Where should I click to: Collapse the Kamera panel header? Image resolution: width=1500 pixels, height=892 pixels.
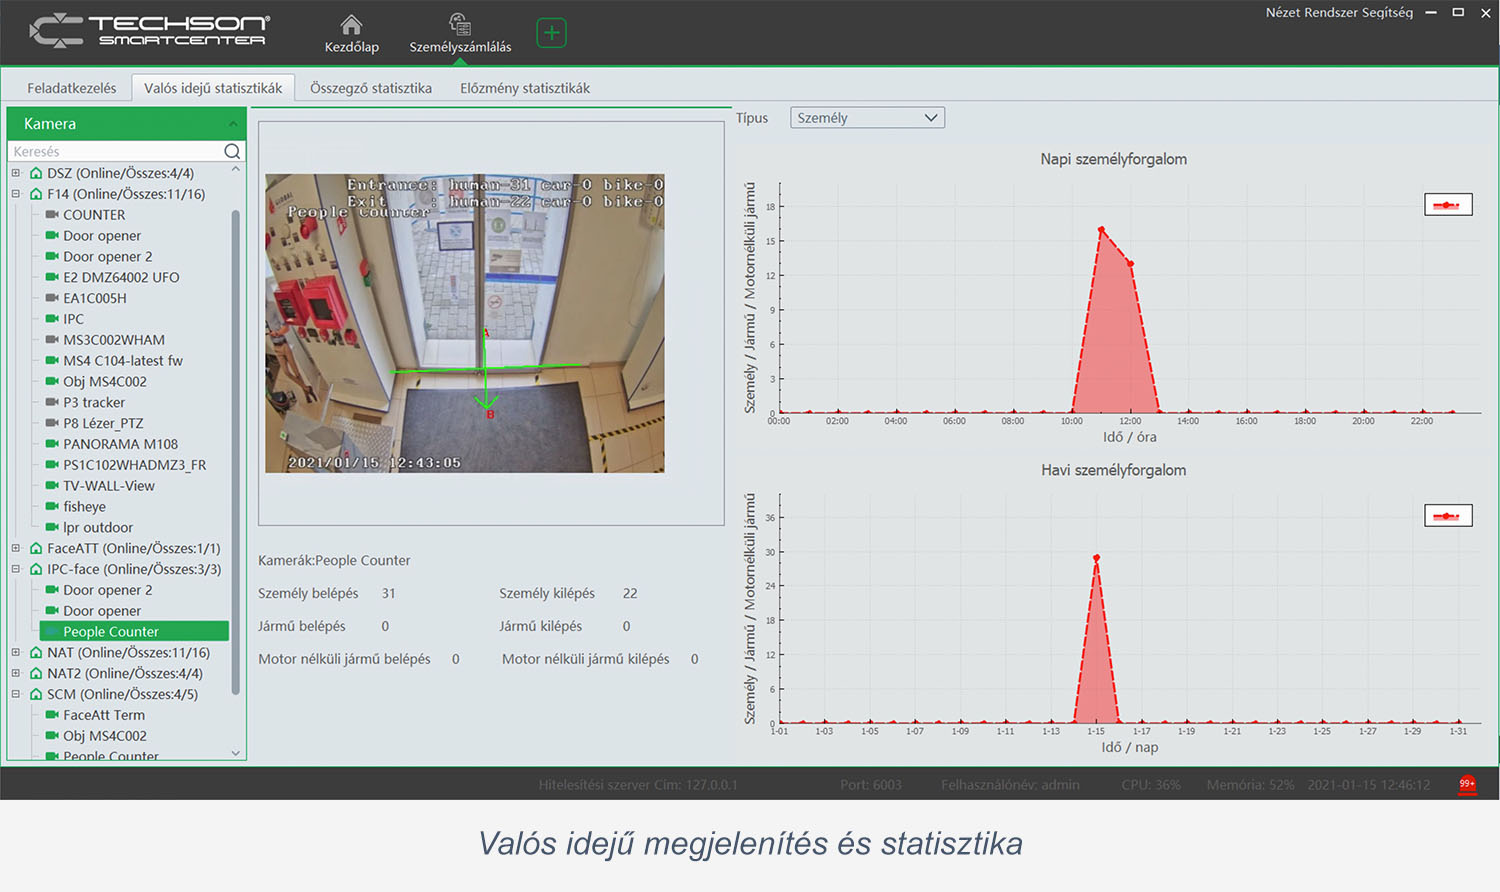(232, 124)
